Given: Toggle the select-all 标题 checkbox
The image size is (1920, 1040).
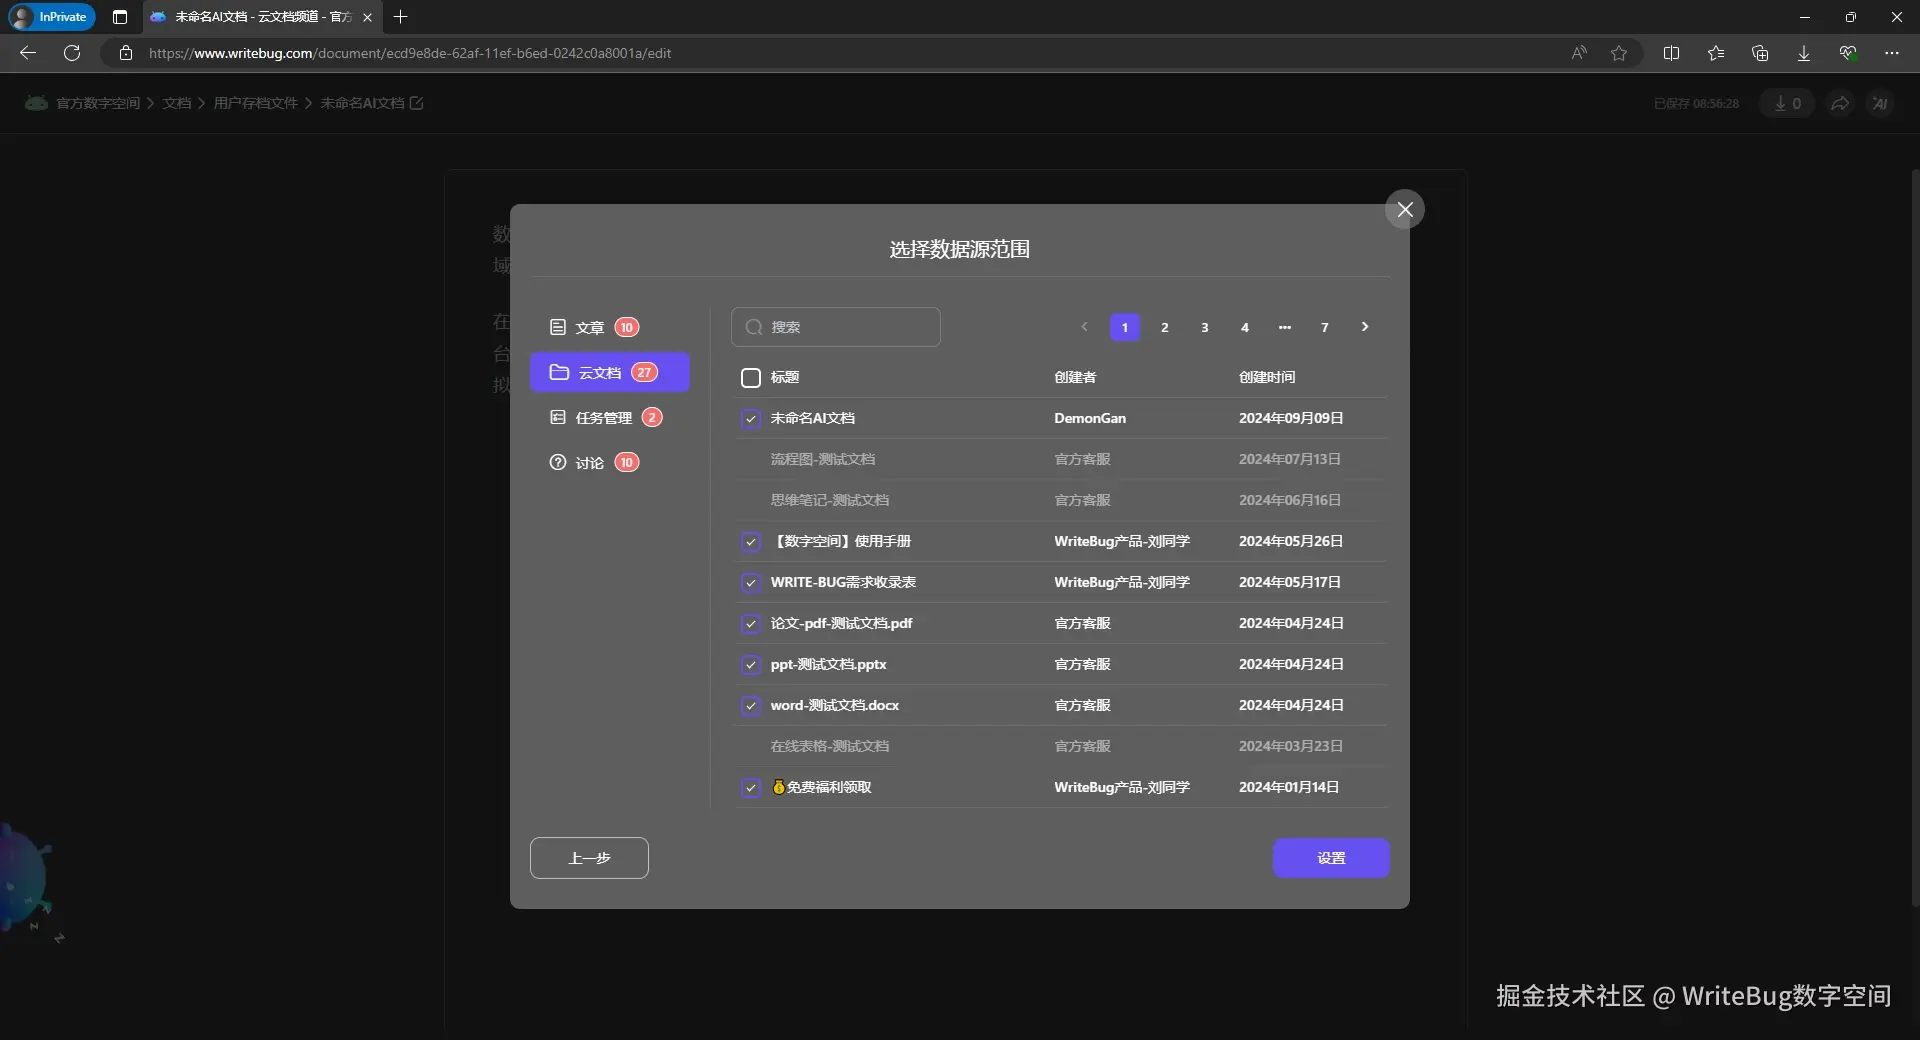Looking at the screenshot, I should pos(751,378).
